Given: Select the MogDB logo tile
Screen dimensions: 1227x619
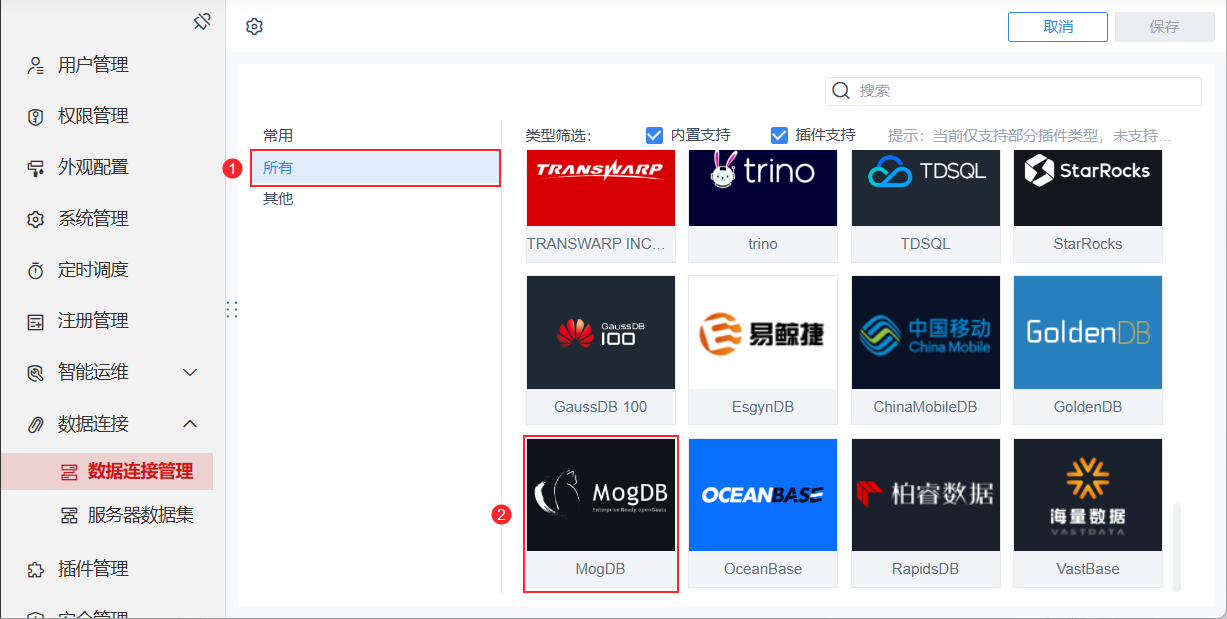Looking at the screenshot, I should (x=601, y=495).
